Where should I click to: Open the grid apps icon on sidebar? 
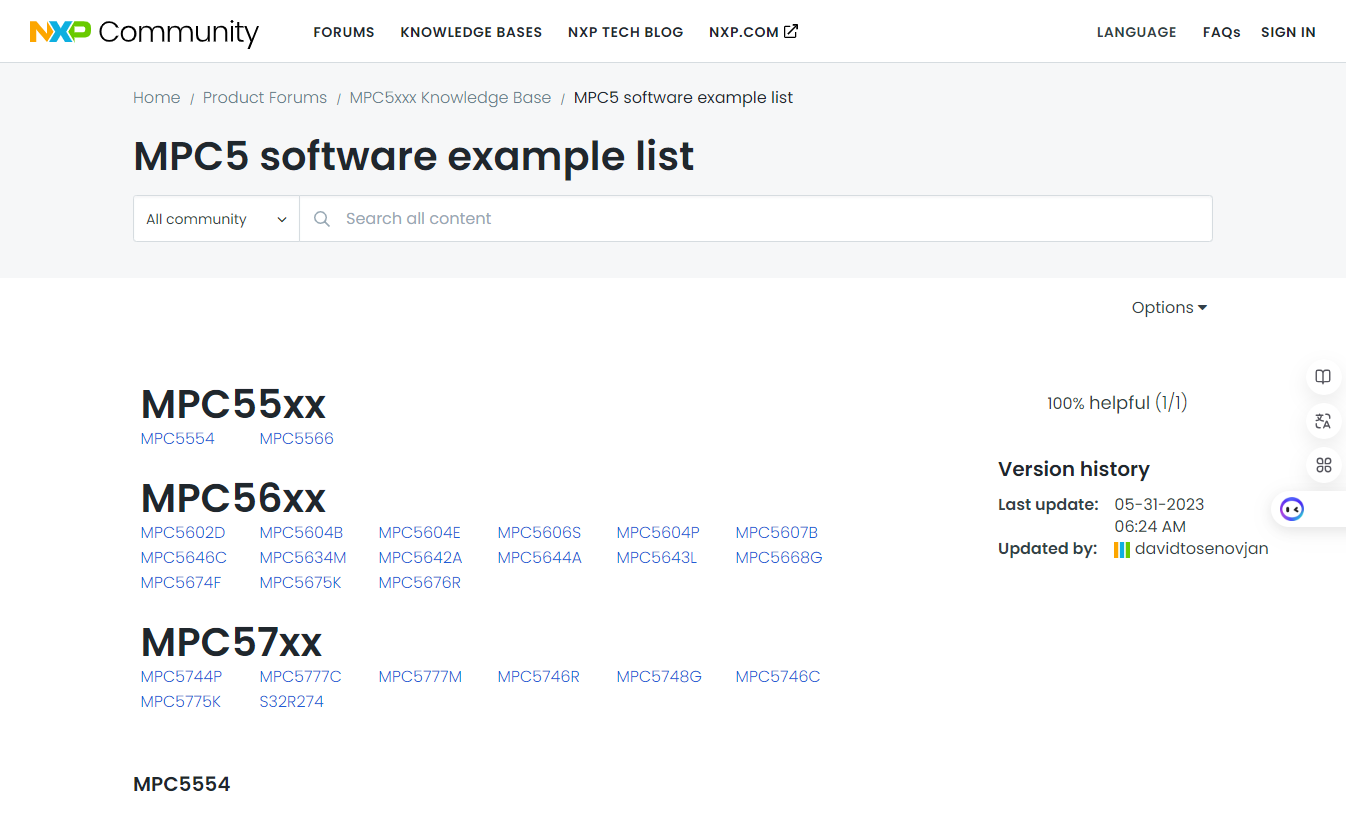click(x=1323, y=465)
